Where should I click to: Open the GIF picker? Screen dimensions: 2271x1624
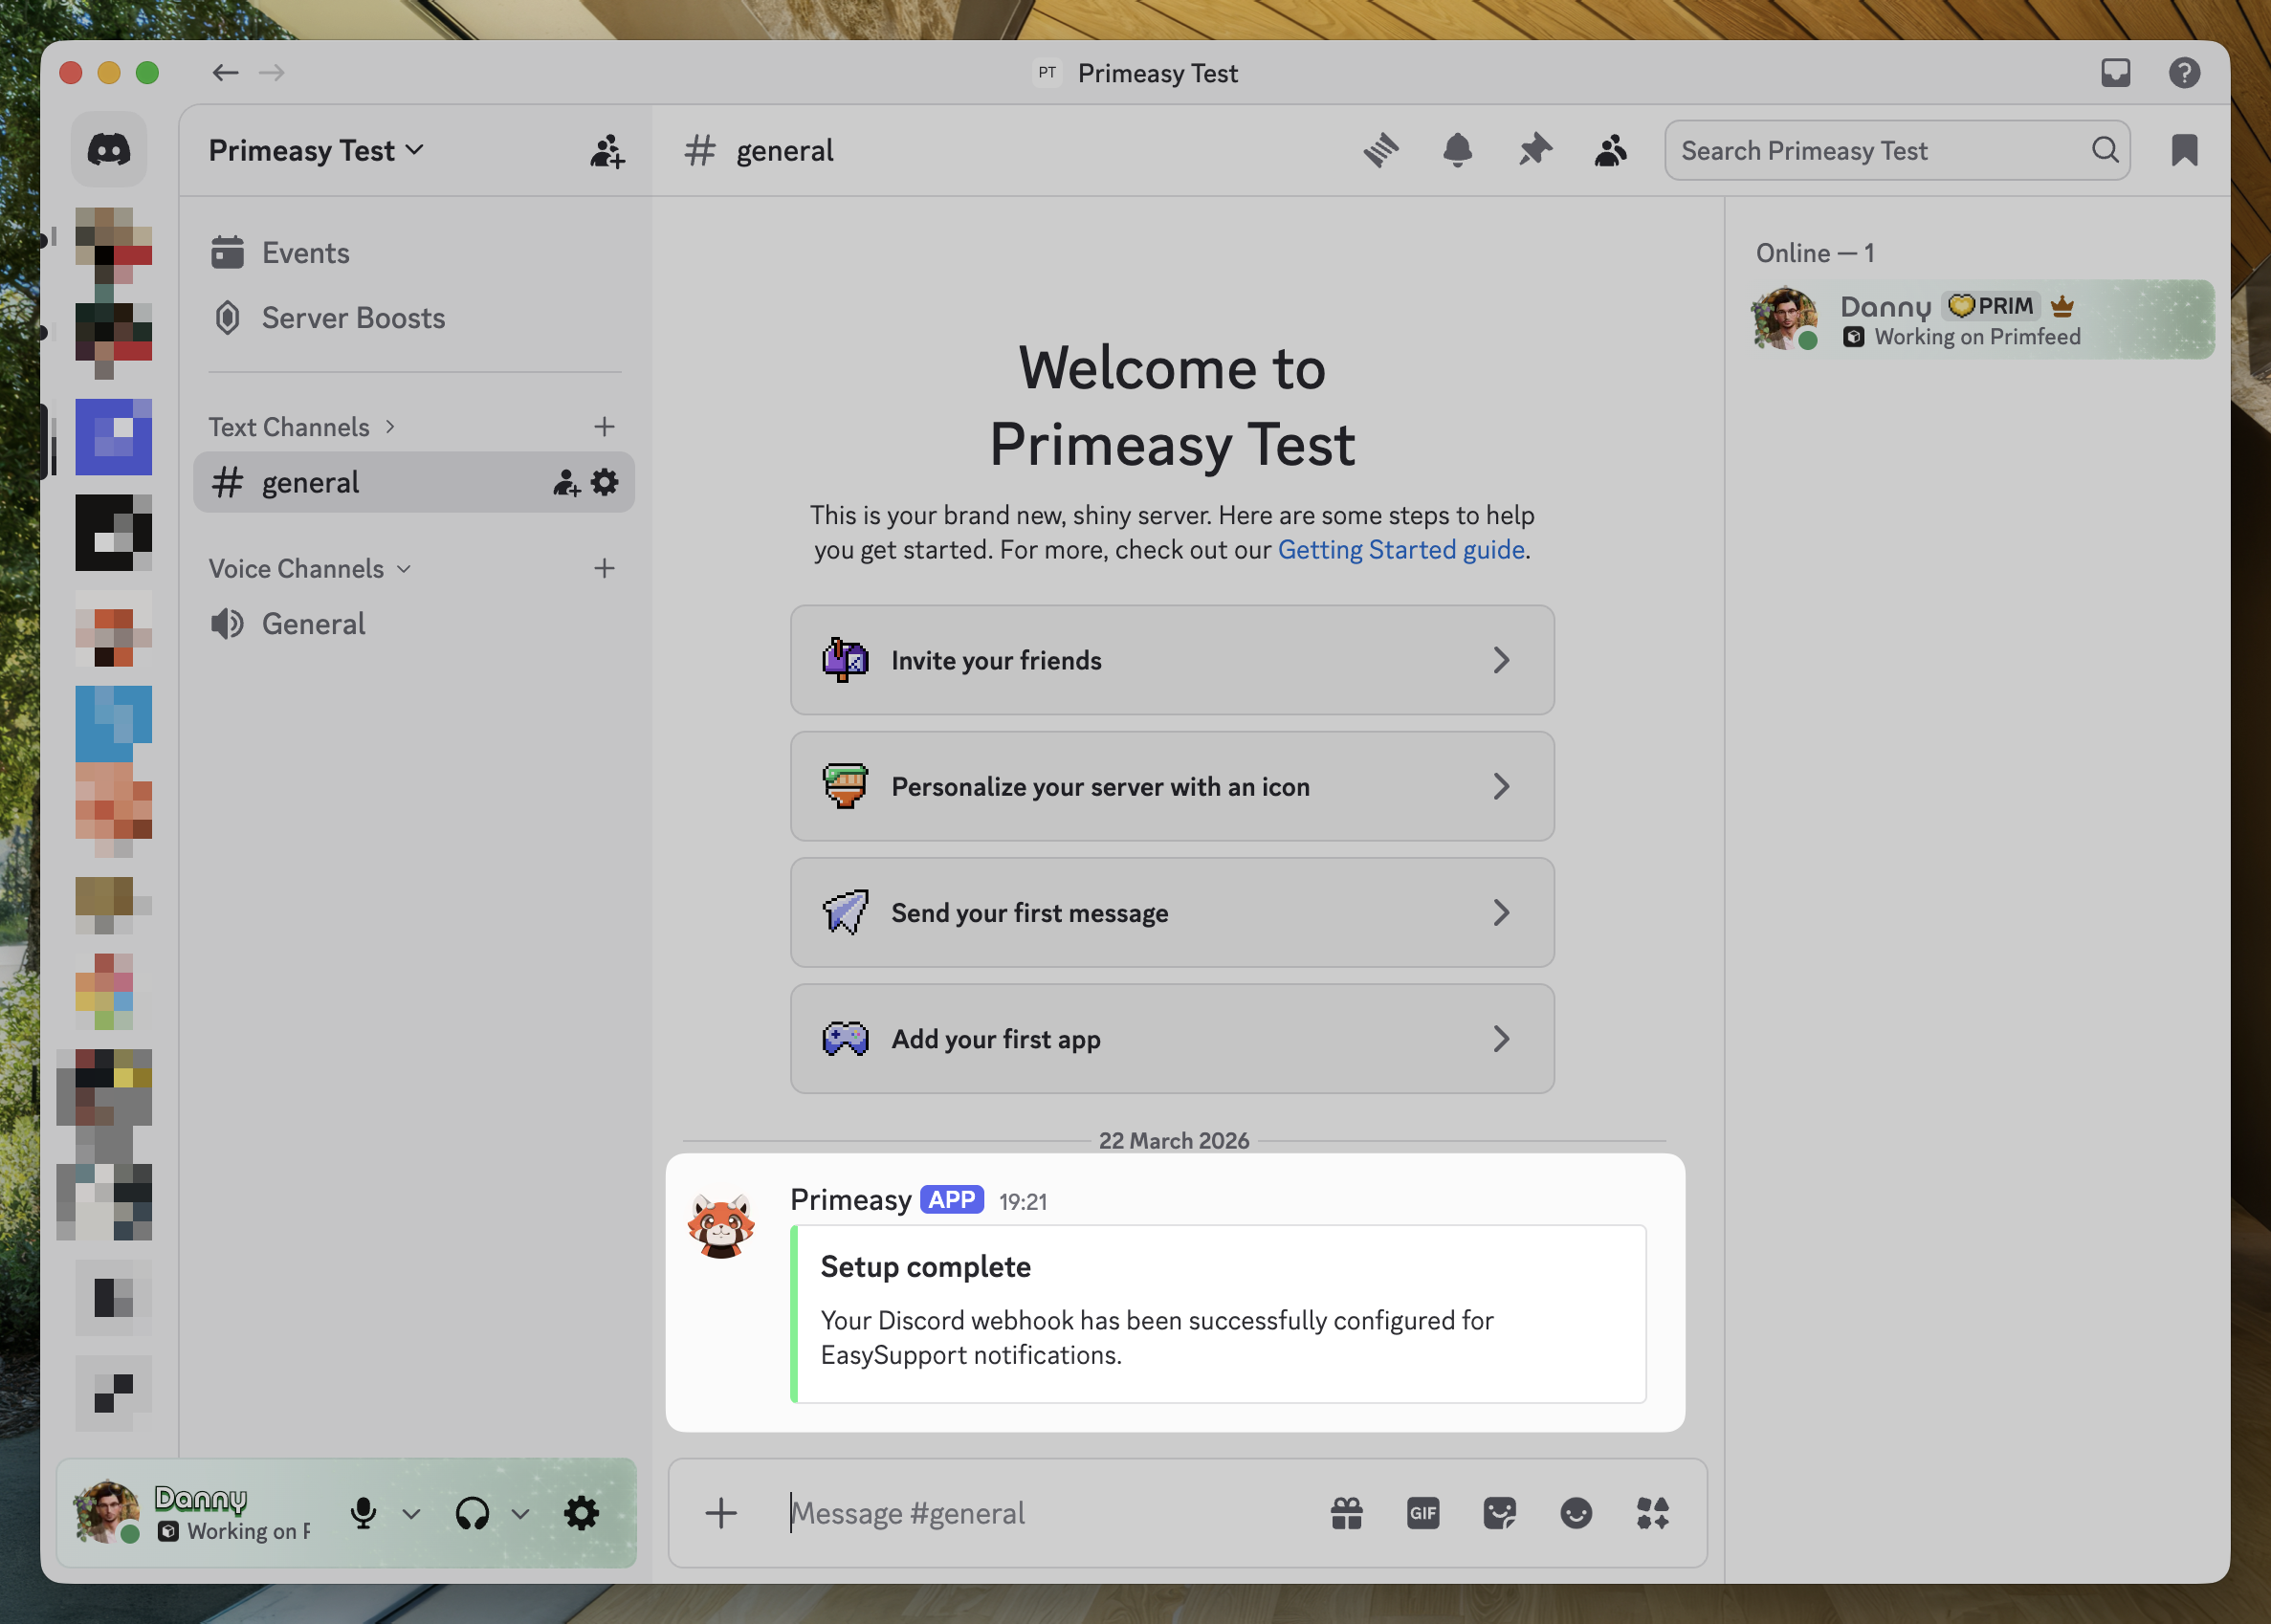click(x=1423, y=1513)
